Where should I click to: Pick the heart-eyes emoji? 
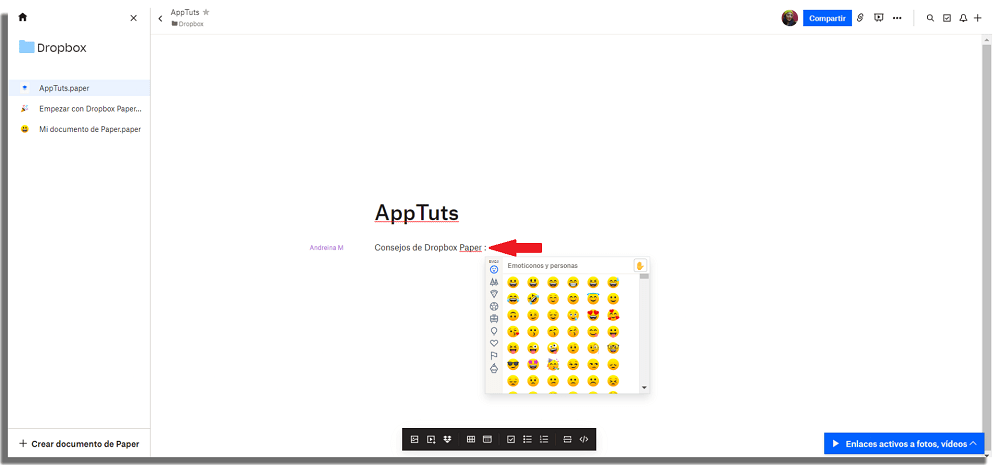pos(593,315)
